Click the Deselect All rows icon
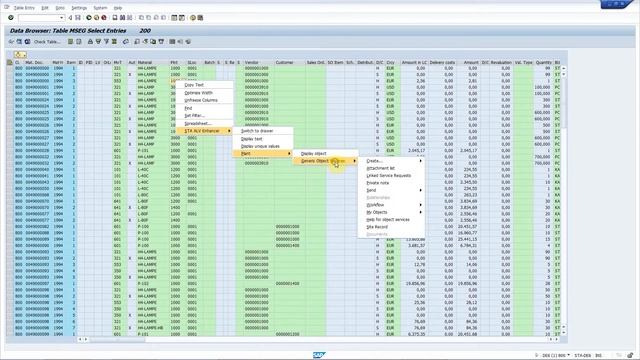Viewport: 640px width, 360px height. [x=78, y=42]
